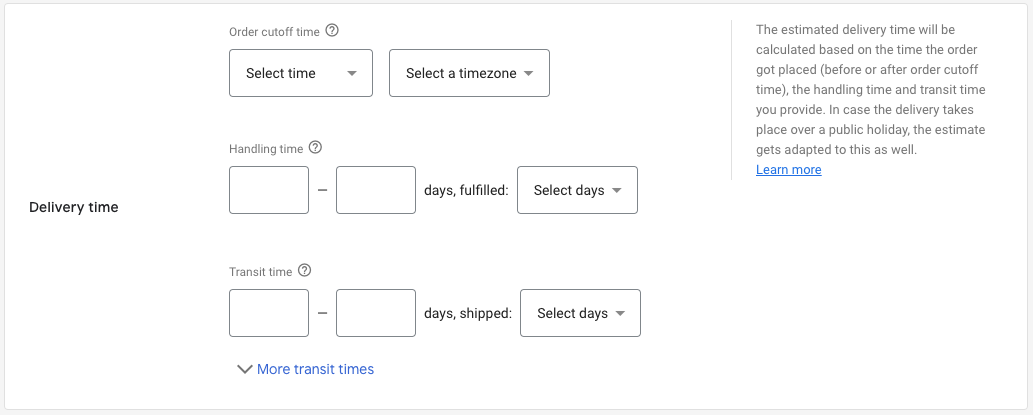Open the Select a timezone dropdown
The height and width of the screenshot is (415, 1033).
(469, 73)
